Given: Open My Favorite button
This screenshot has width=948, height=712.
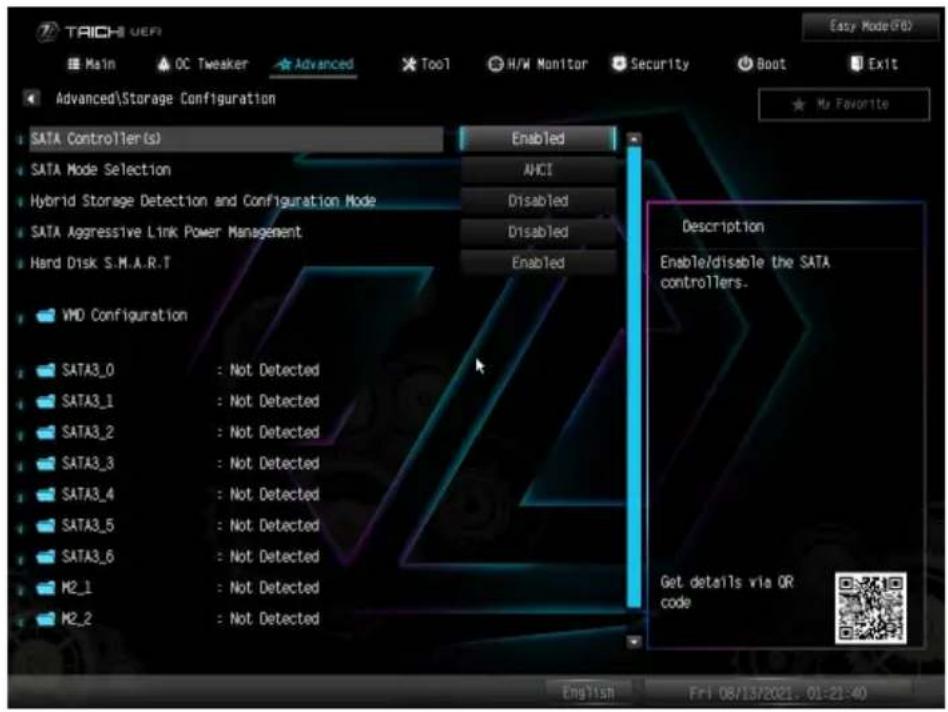Looking at the screenshot, I should pos(844,105).
